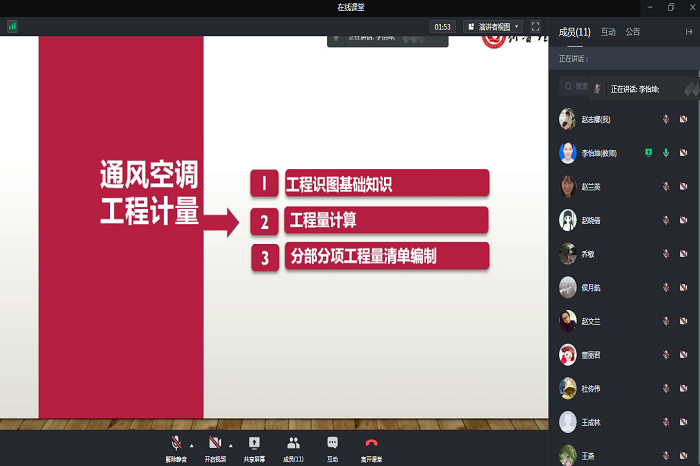Leave the classroom with red hang-up button
The image size is (700, 466).
pyautogui.click(x=371, y=443)
